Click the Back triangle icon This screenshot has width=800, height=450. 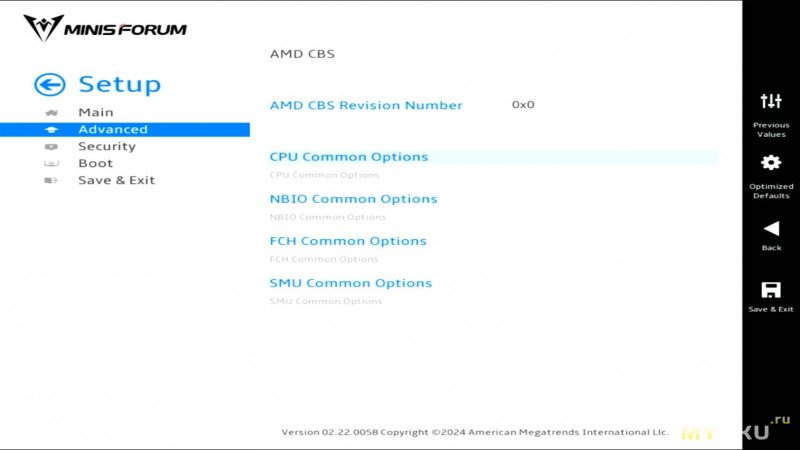click(771, 228)
